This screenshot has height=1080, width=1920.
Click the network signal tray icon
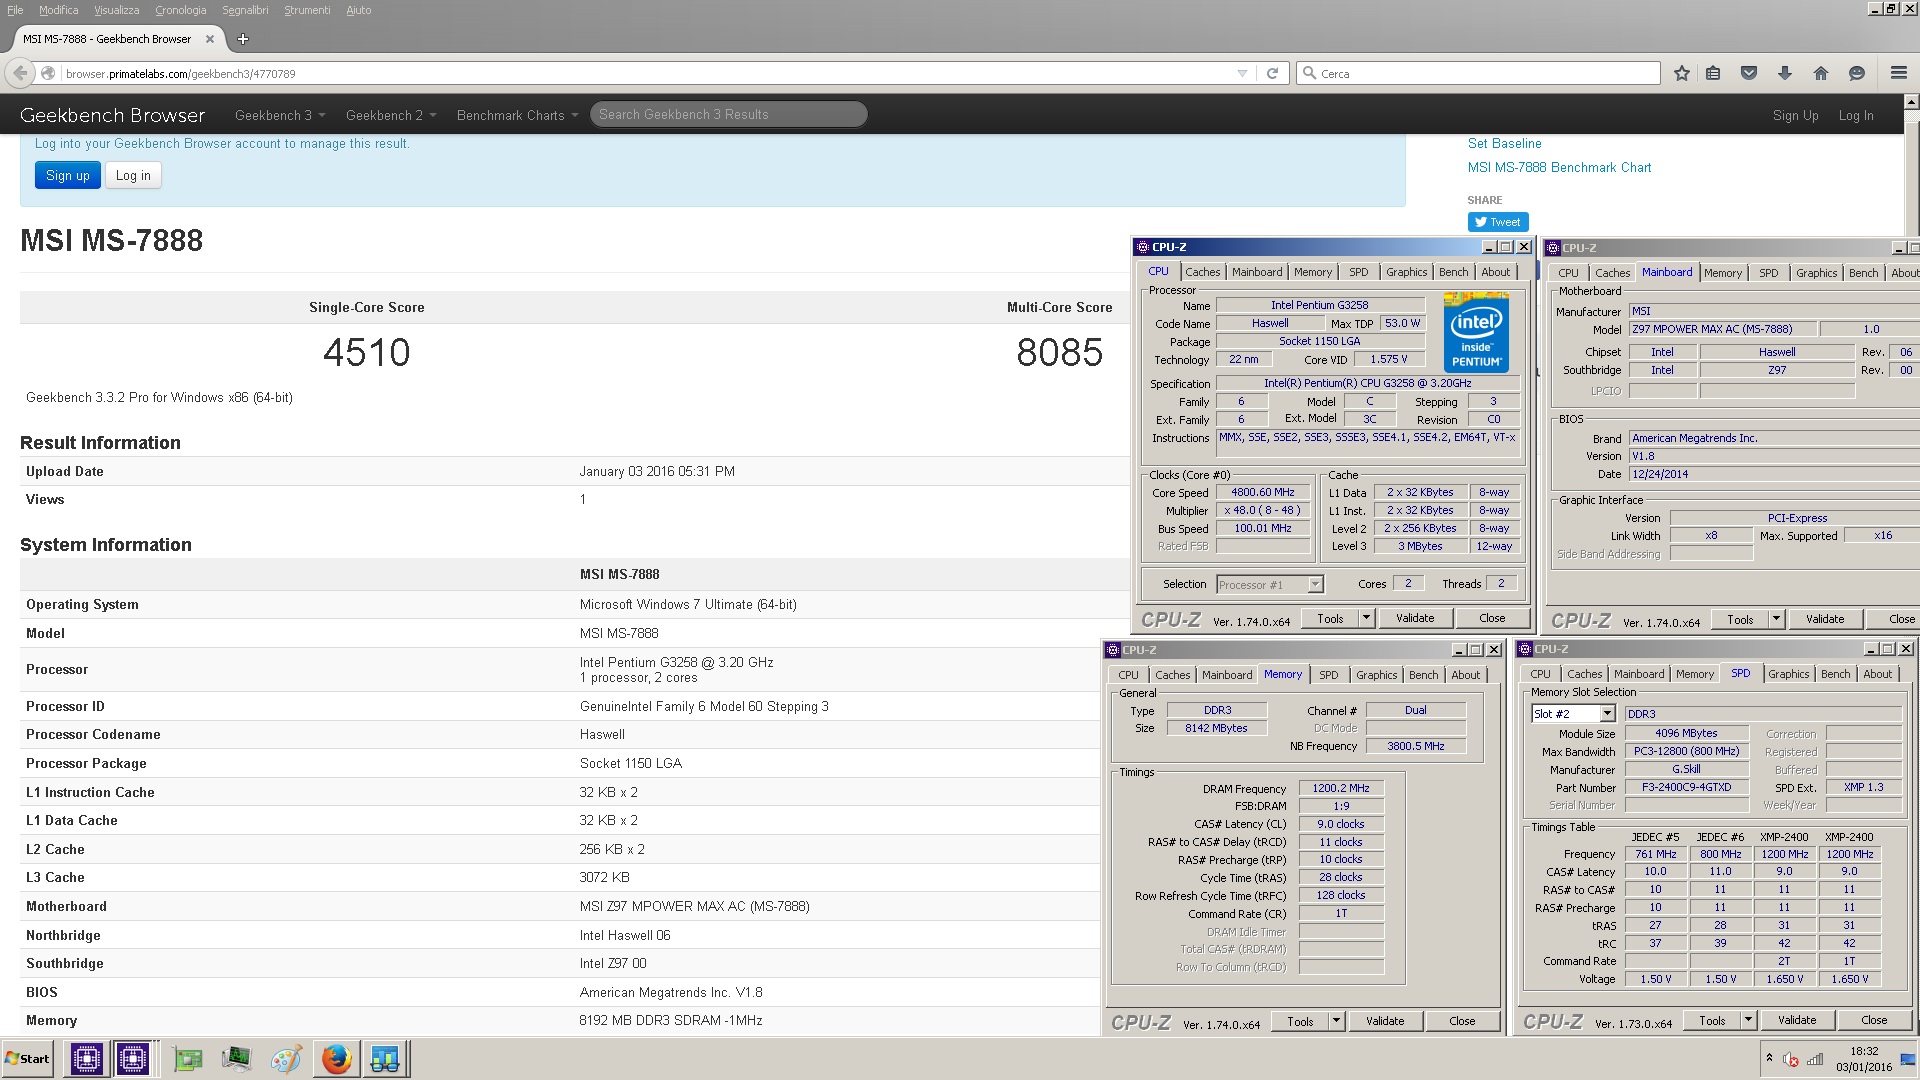click(1815, 1059)
